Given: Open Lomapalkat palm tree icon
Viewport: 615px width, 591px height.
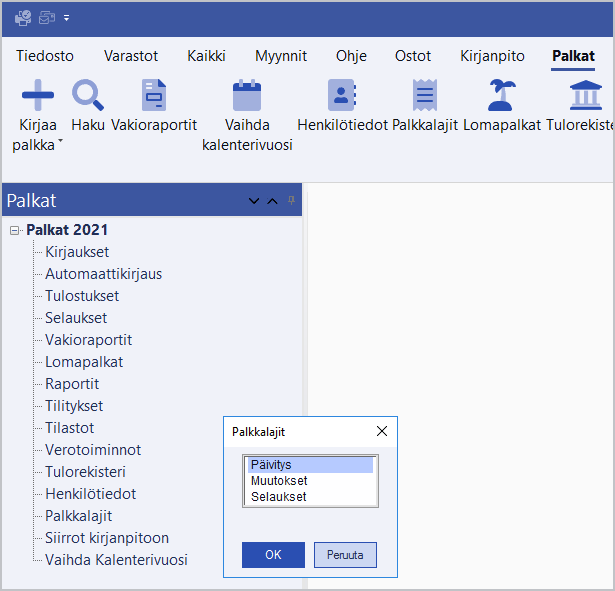Looking at the screenshot, I should (501, 96).
